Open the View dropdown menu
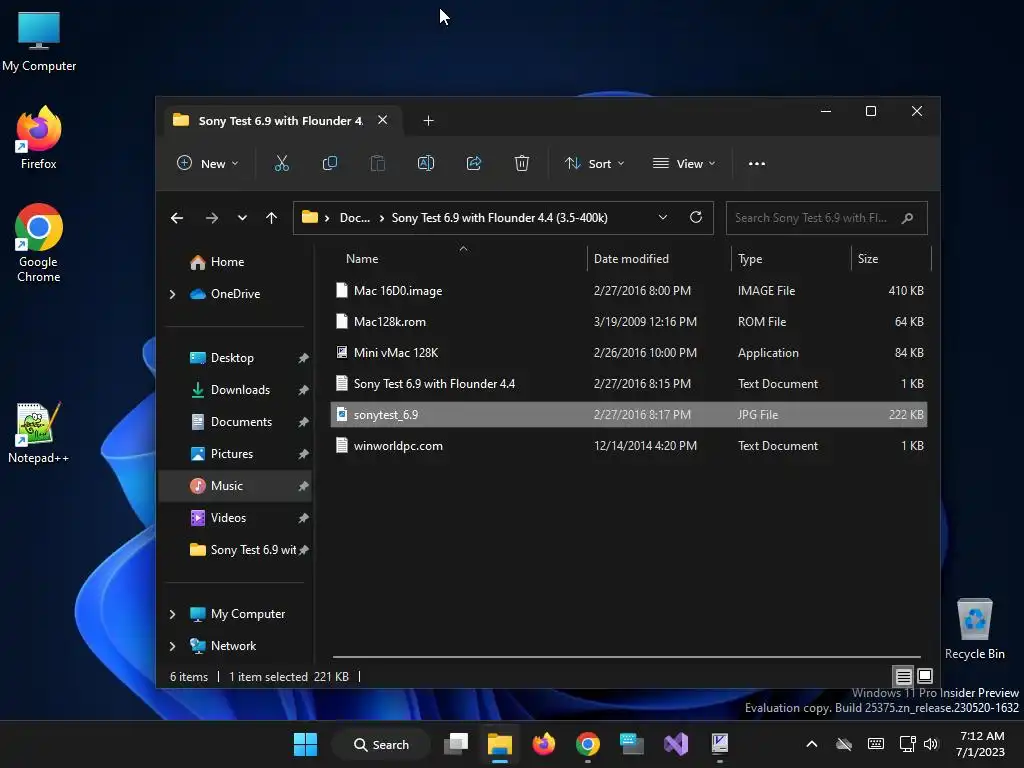The image size is (1024, 768). (x=684, y=163)
